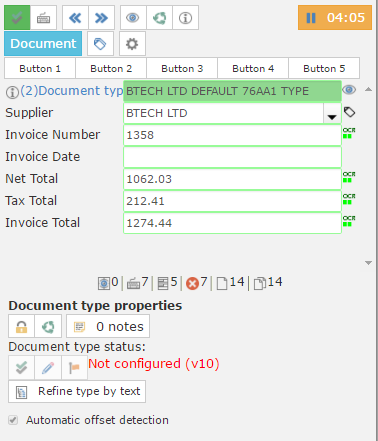Click the Invoice Date label

[x=43, y=157]
